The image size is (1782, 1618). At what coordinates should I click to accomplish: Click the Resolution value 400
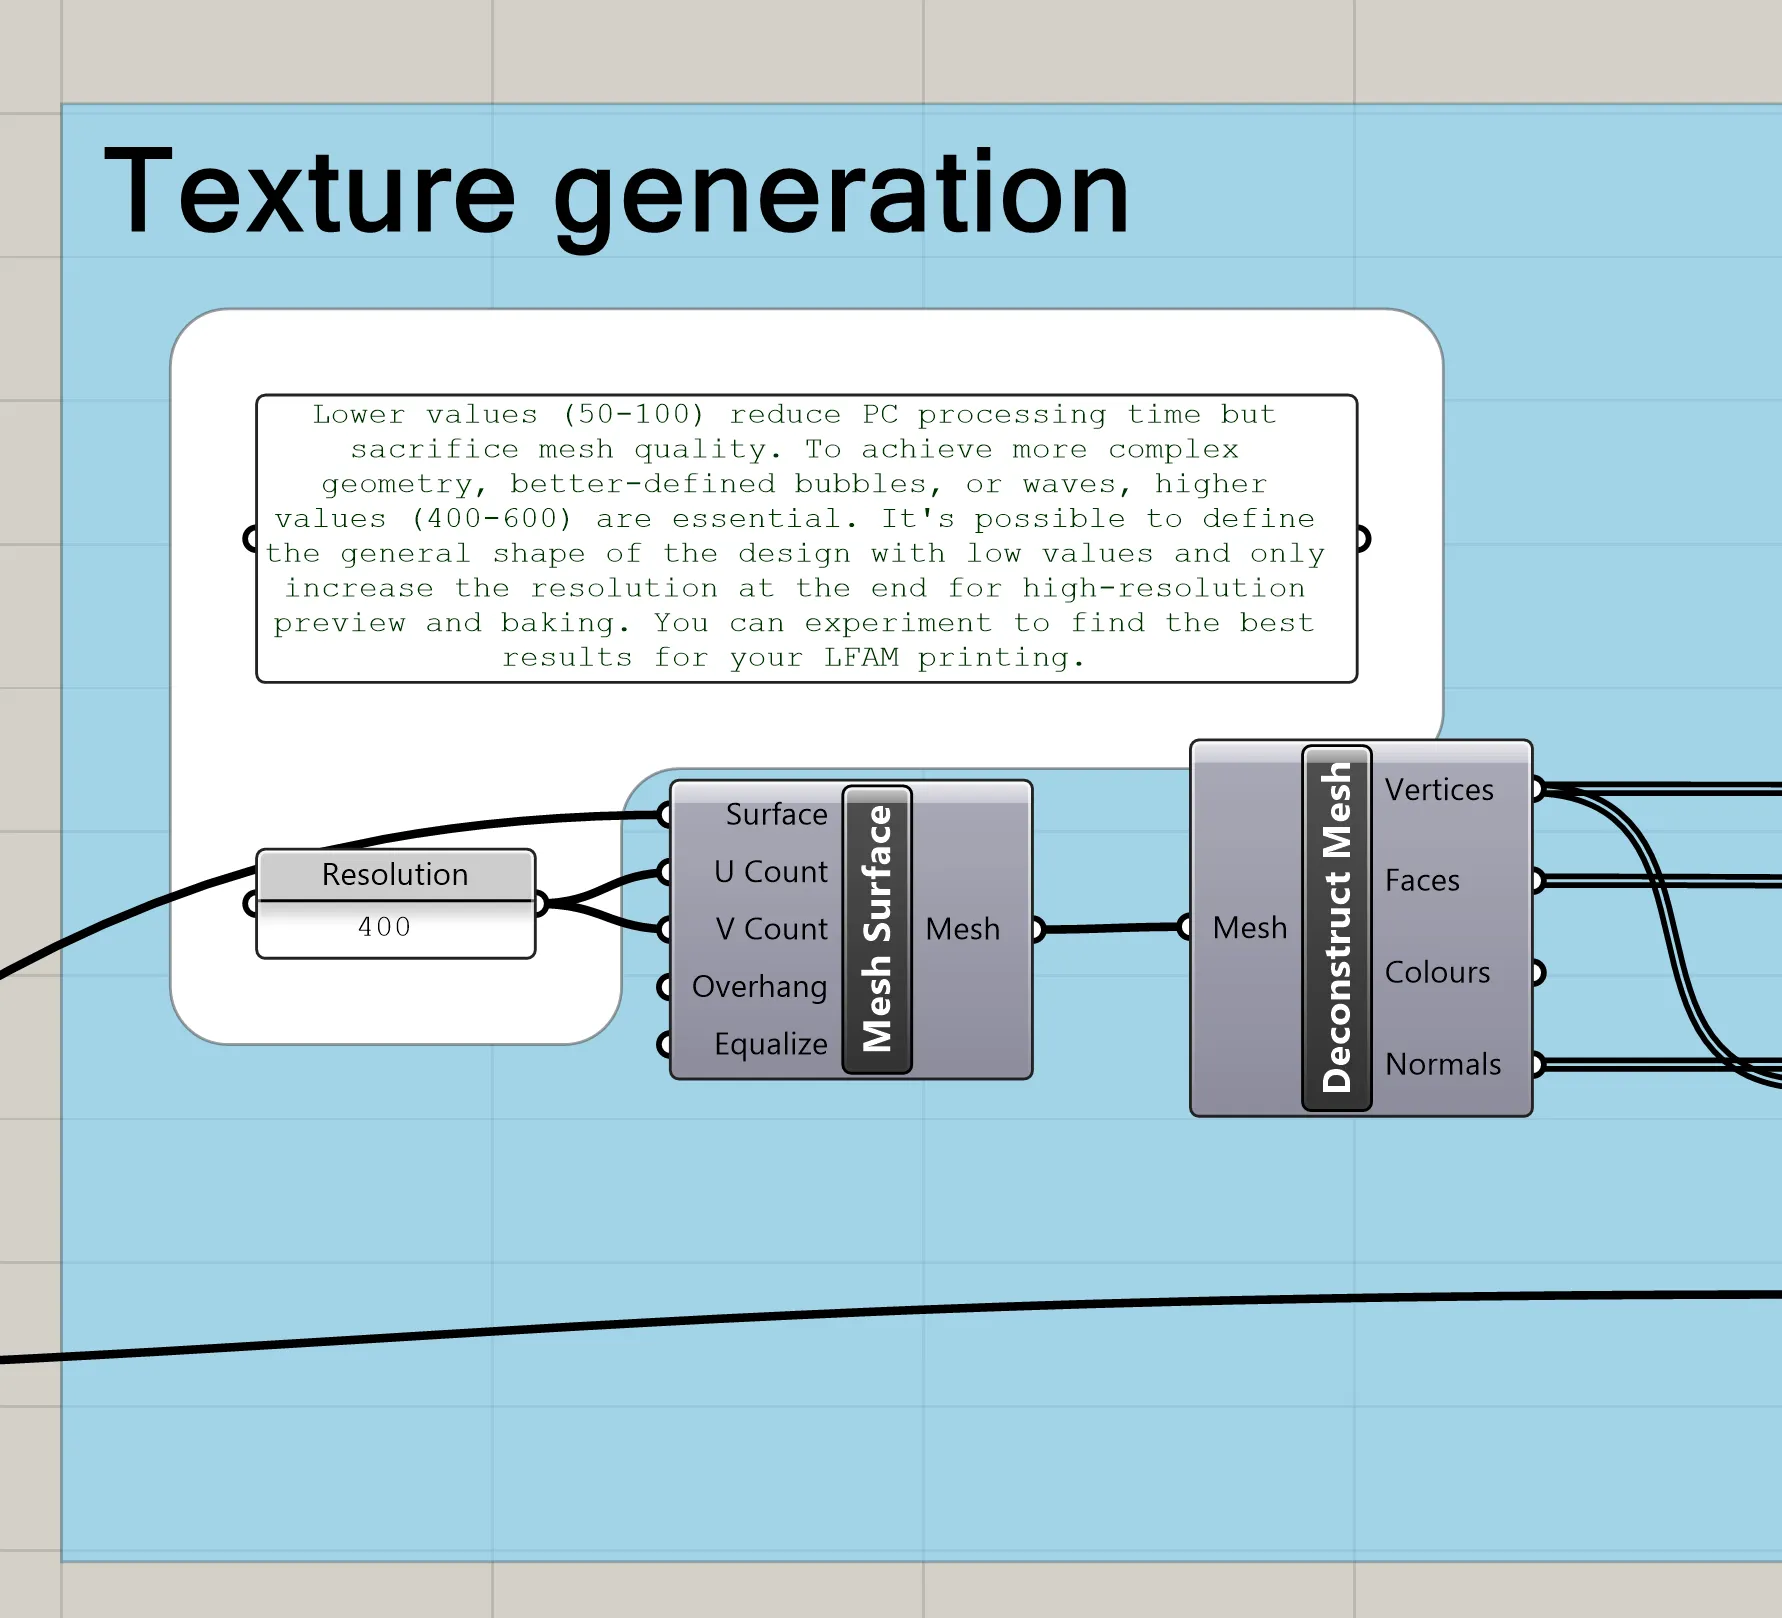pyautogui.click(x=385, y=927)
